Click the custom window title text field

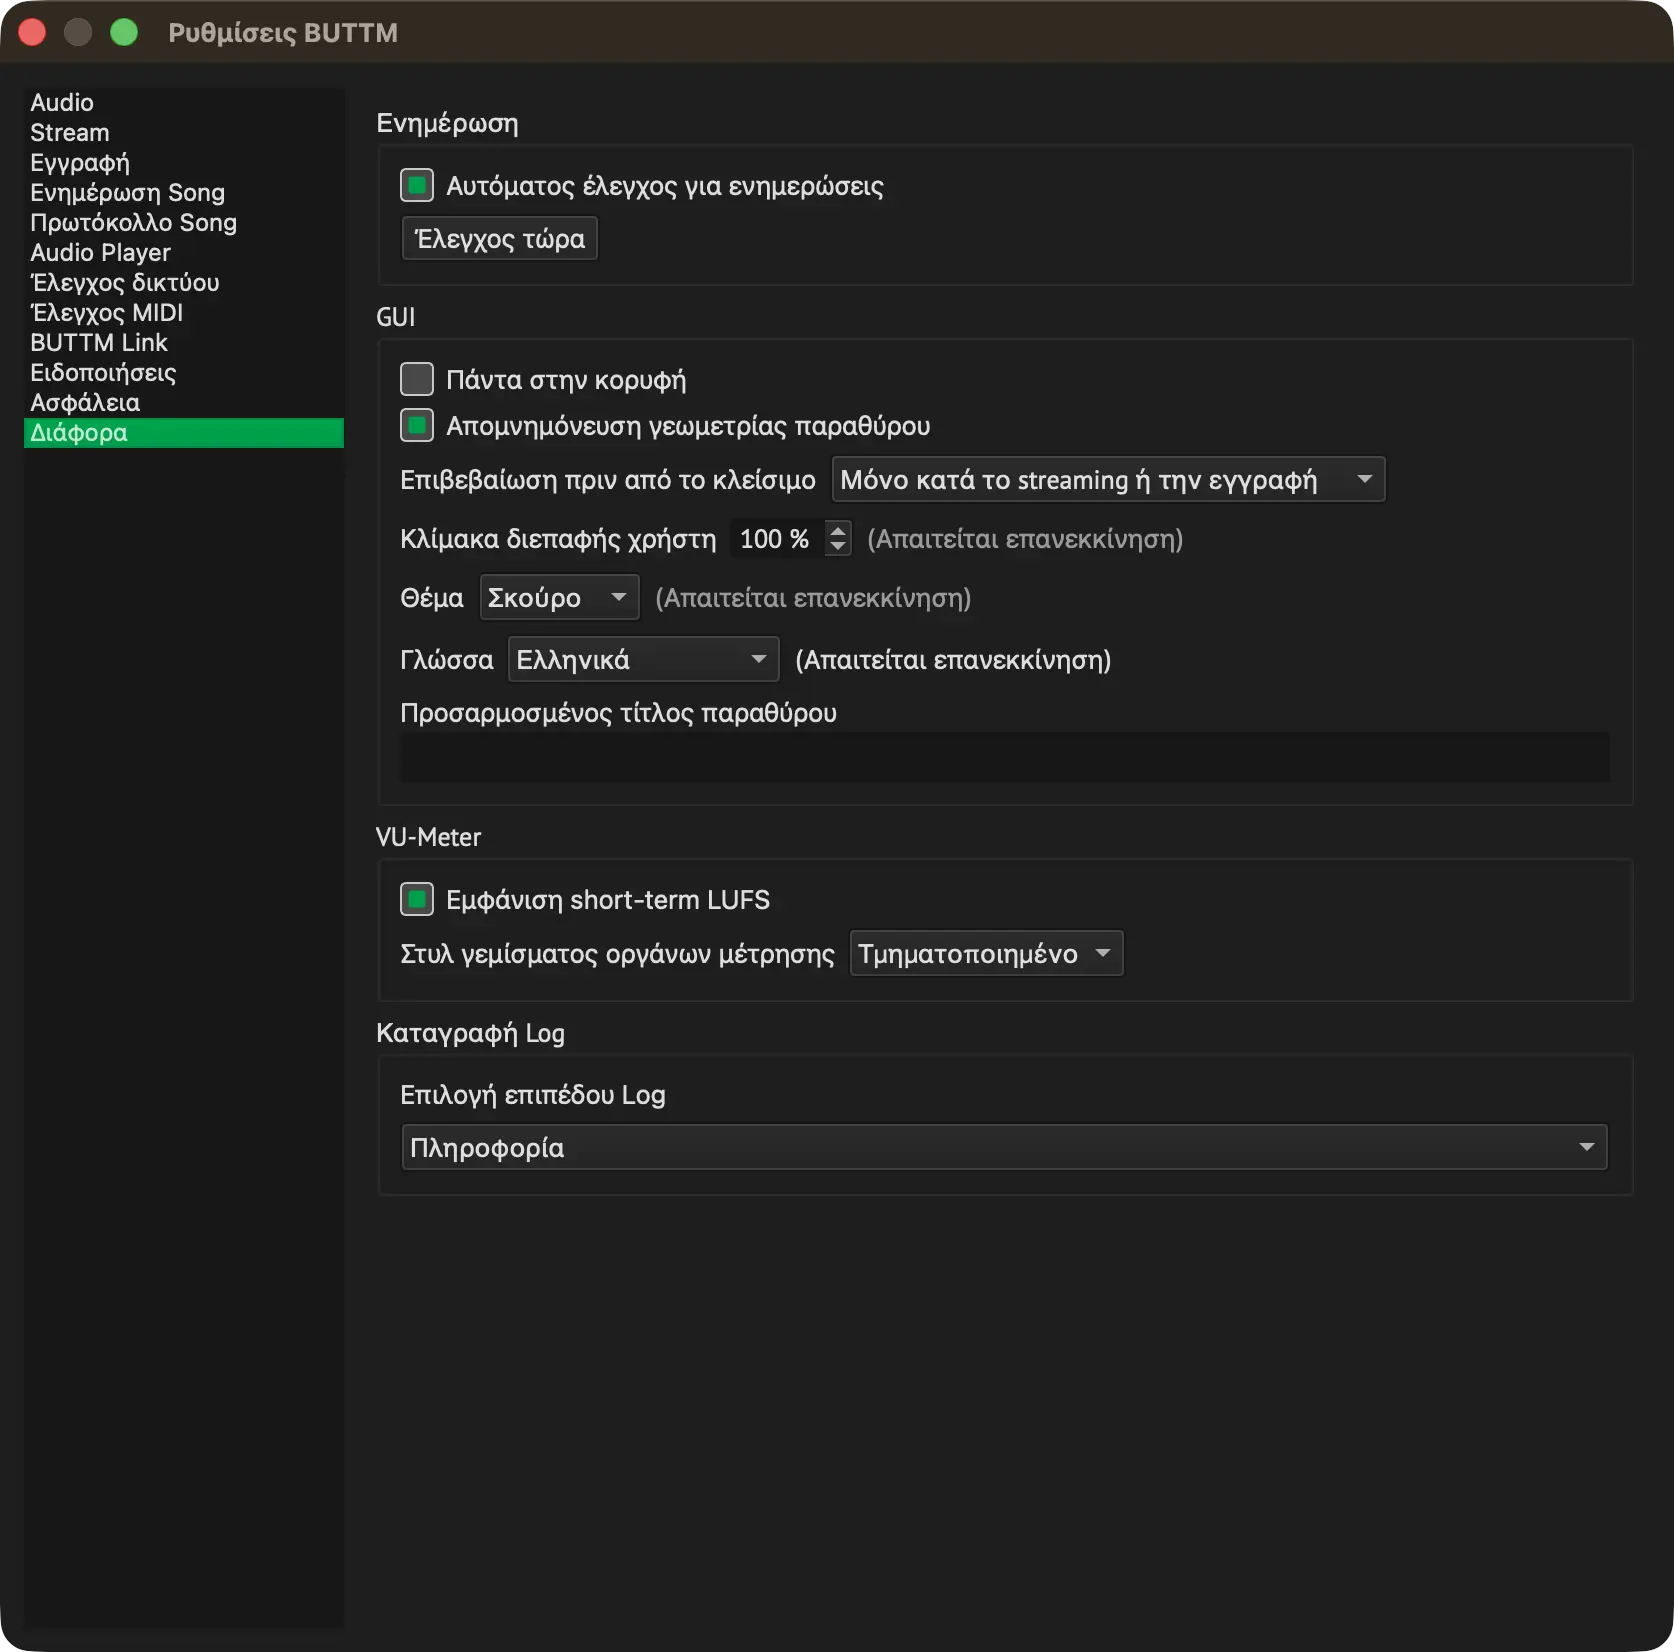pyautogui.click(x=1005, y=757)
